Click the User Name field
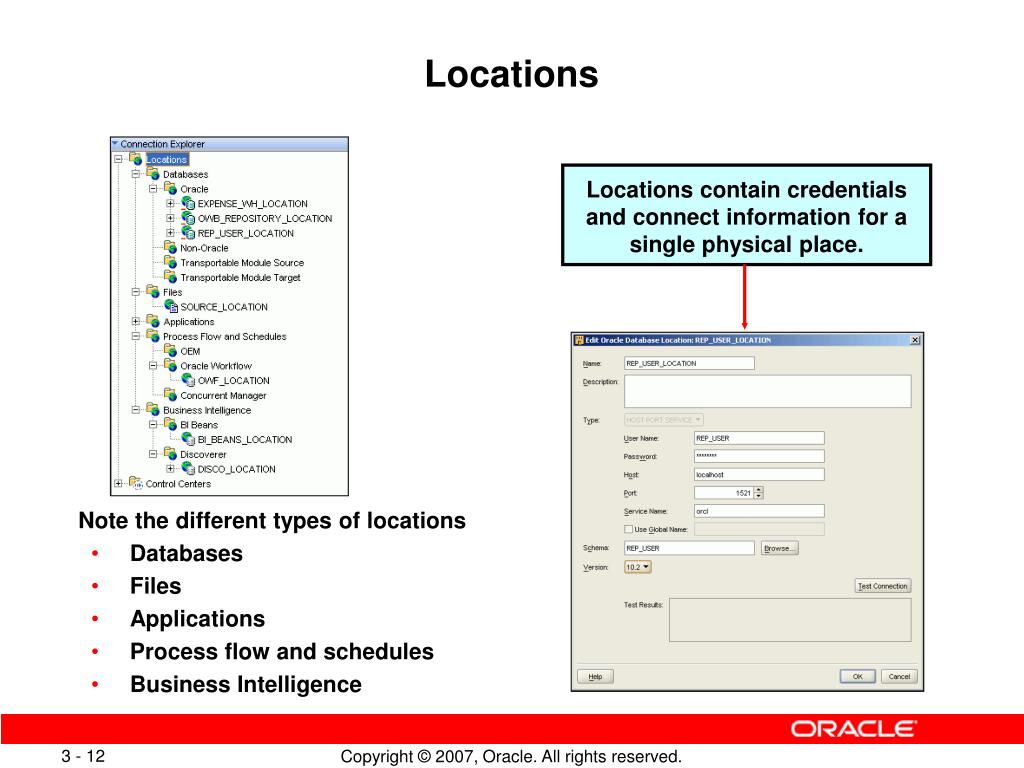 (x=759, y=438)
